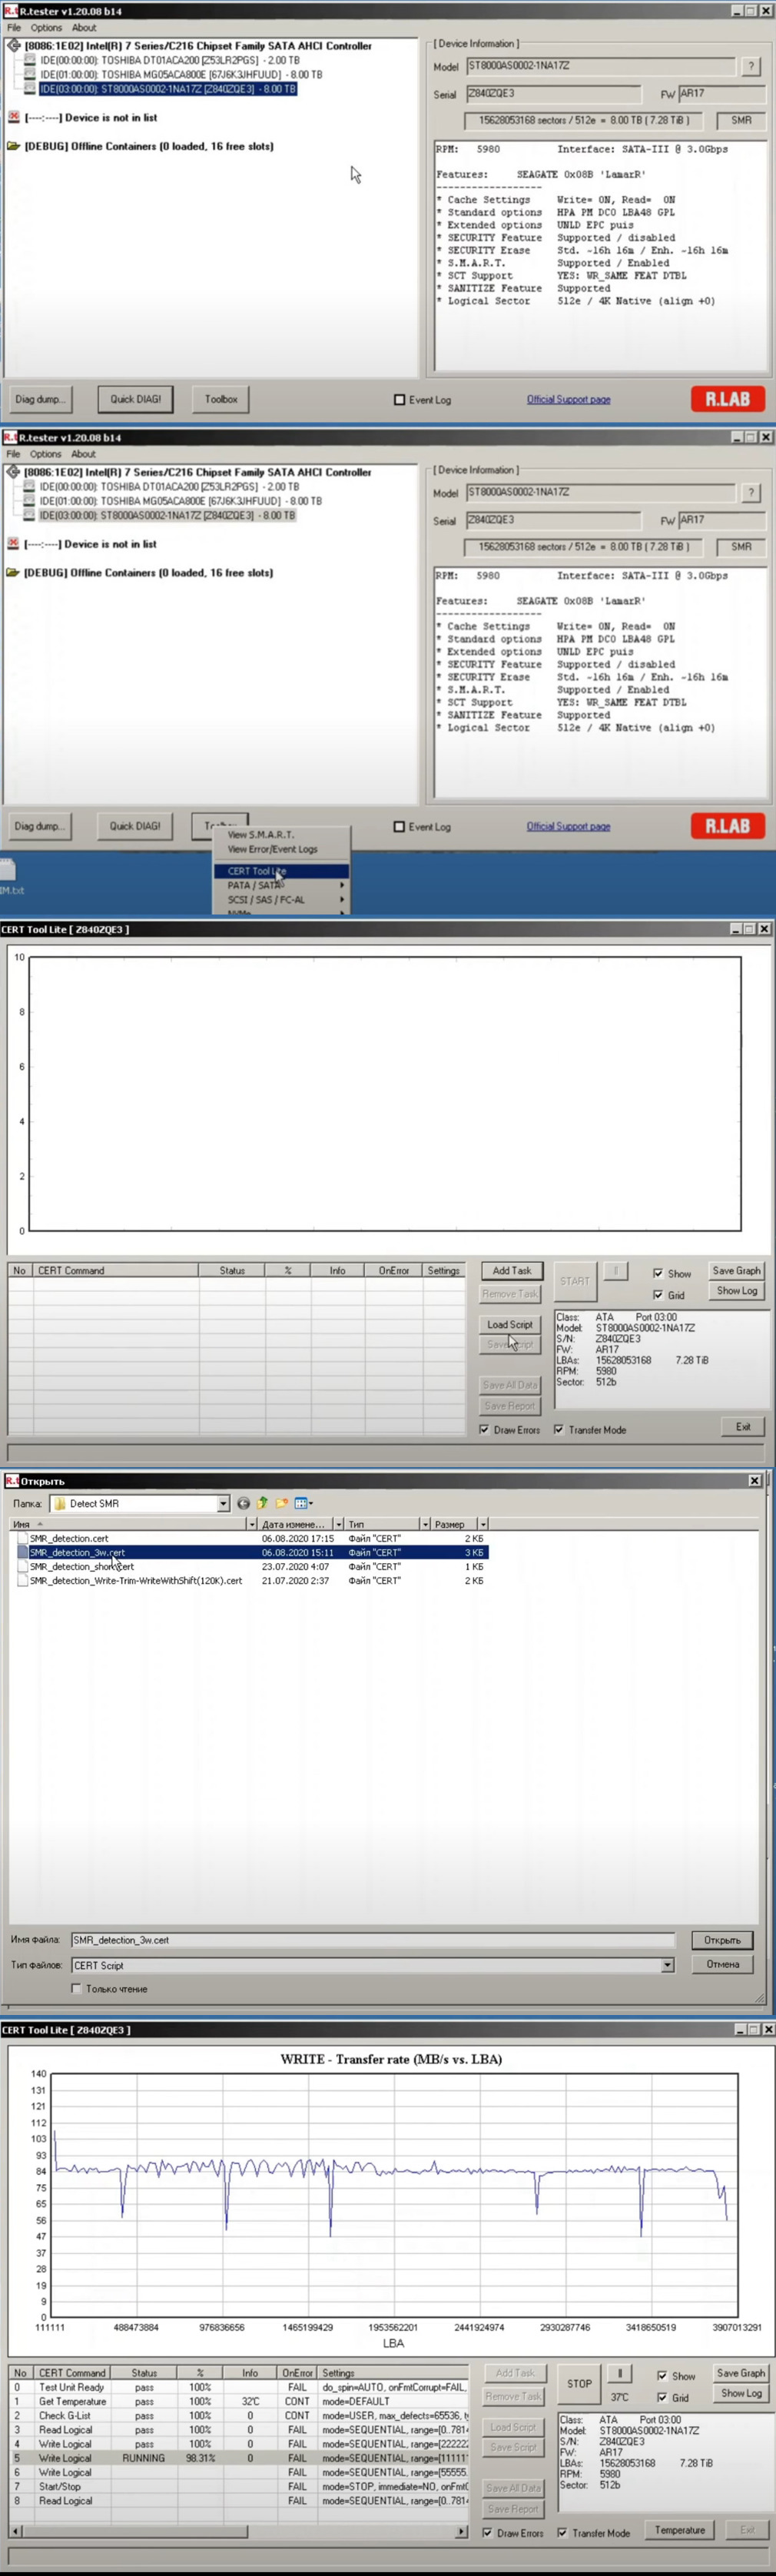Screen dimensions: 776x2576
Task: Click the red "Device is not in list" icon in upper R.tester
Action: click(14, 117)
